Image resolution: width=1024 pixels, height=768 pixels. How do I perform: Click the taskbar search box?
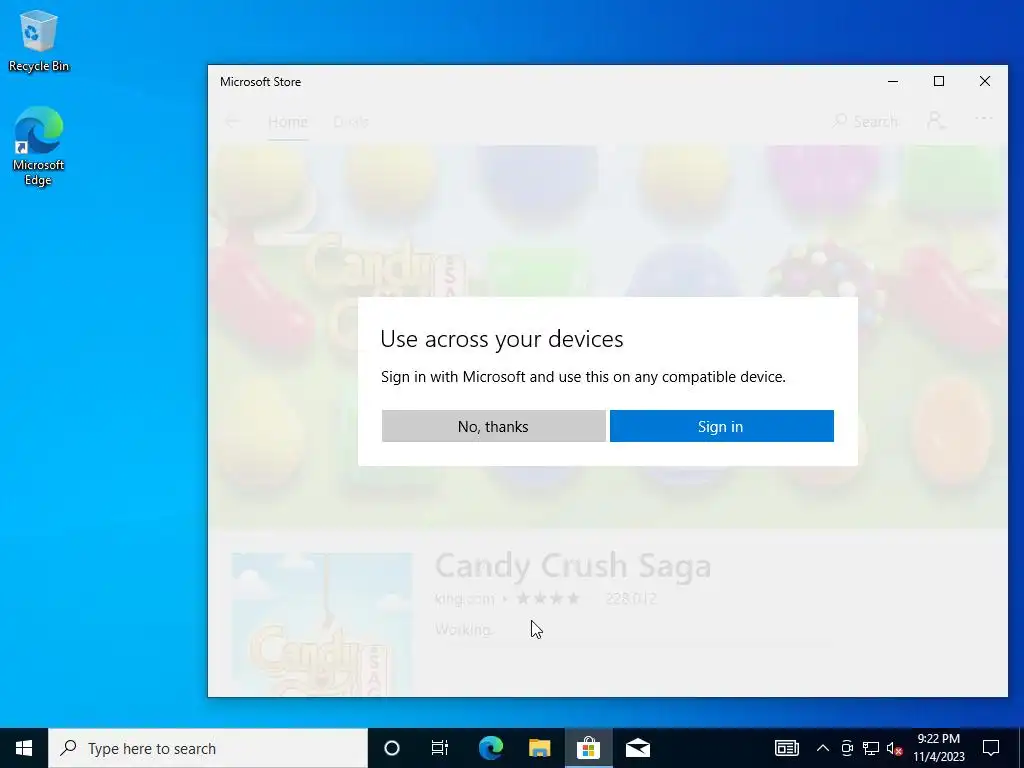click(208, 748)
